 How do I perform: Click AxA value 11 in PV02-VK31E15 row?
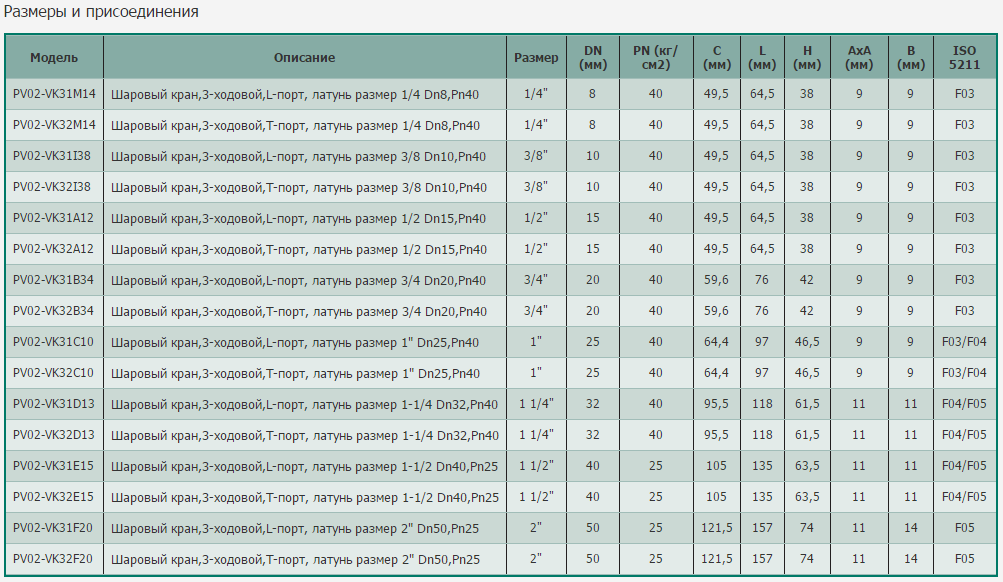[859, 466]
